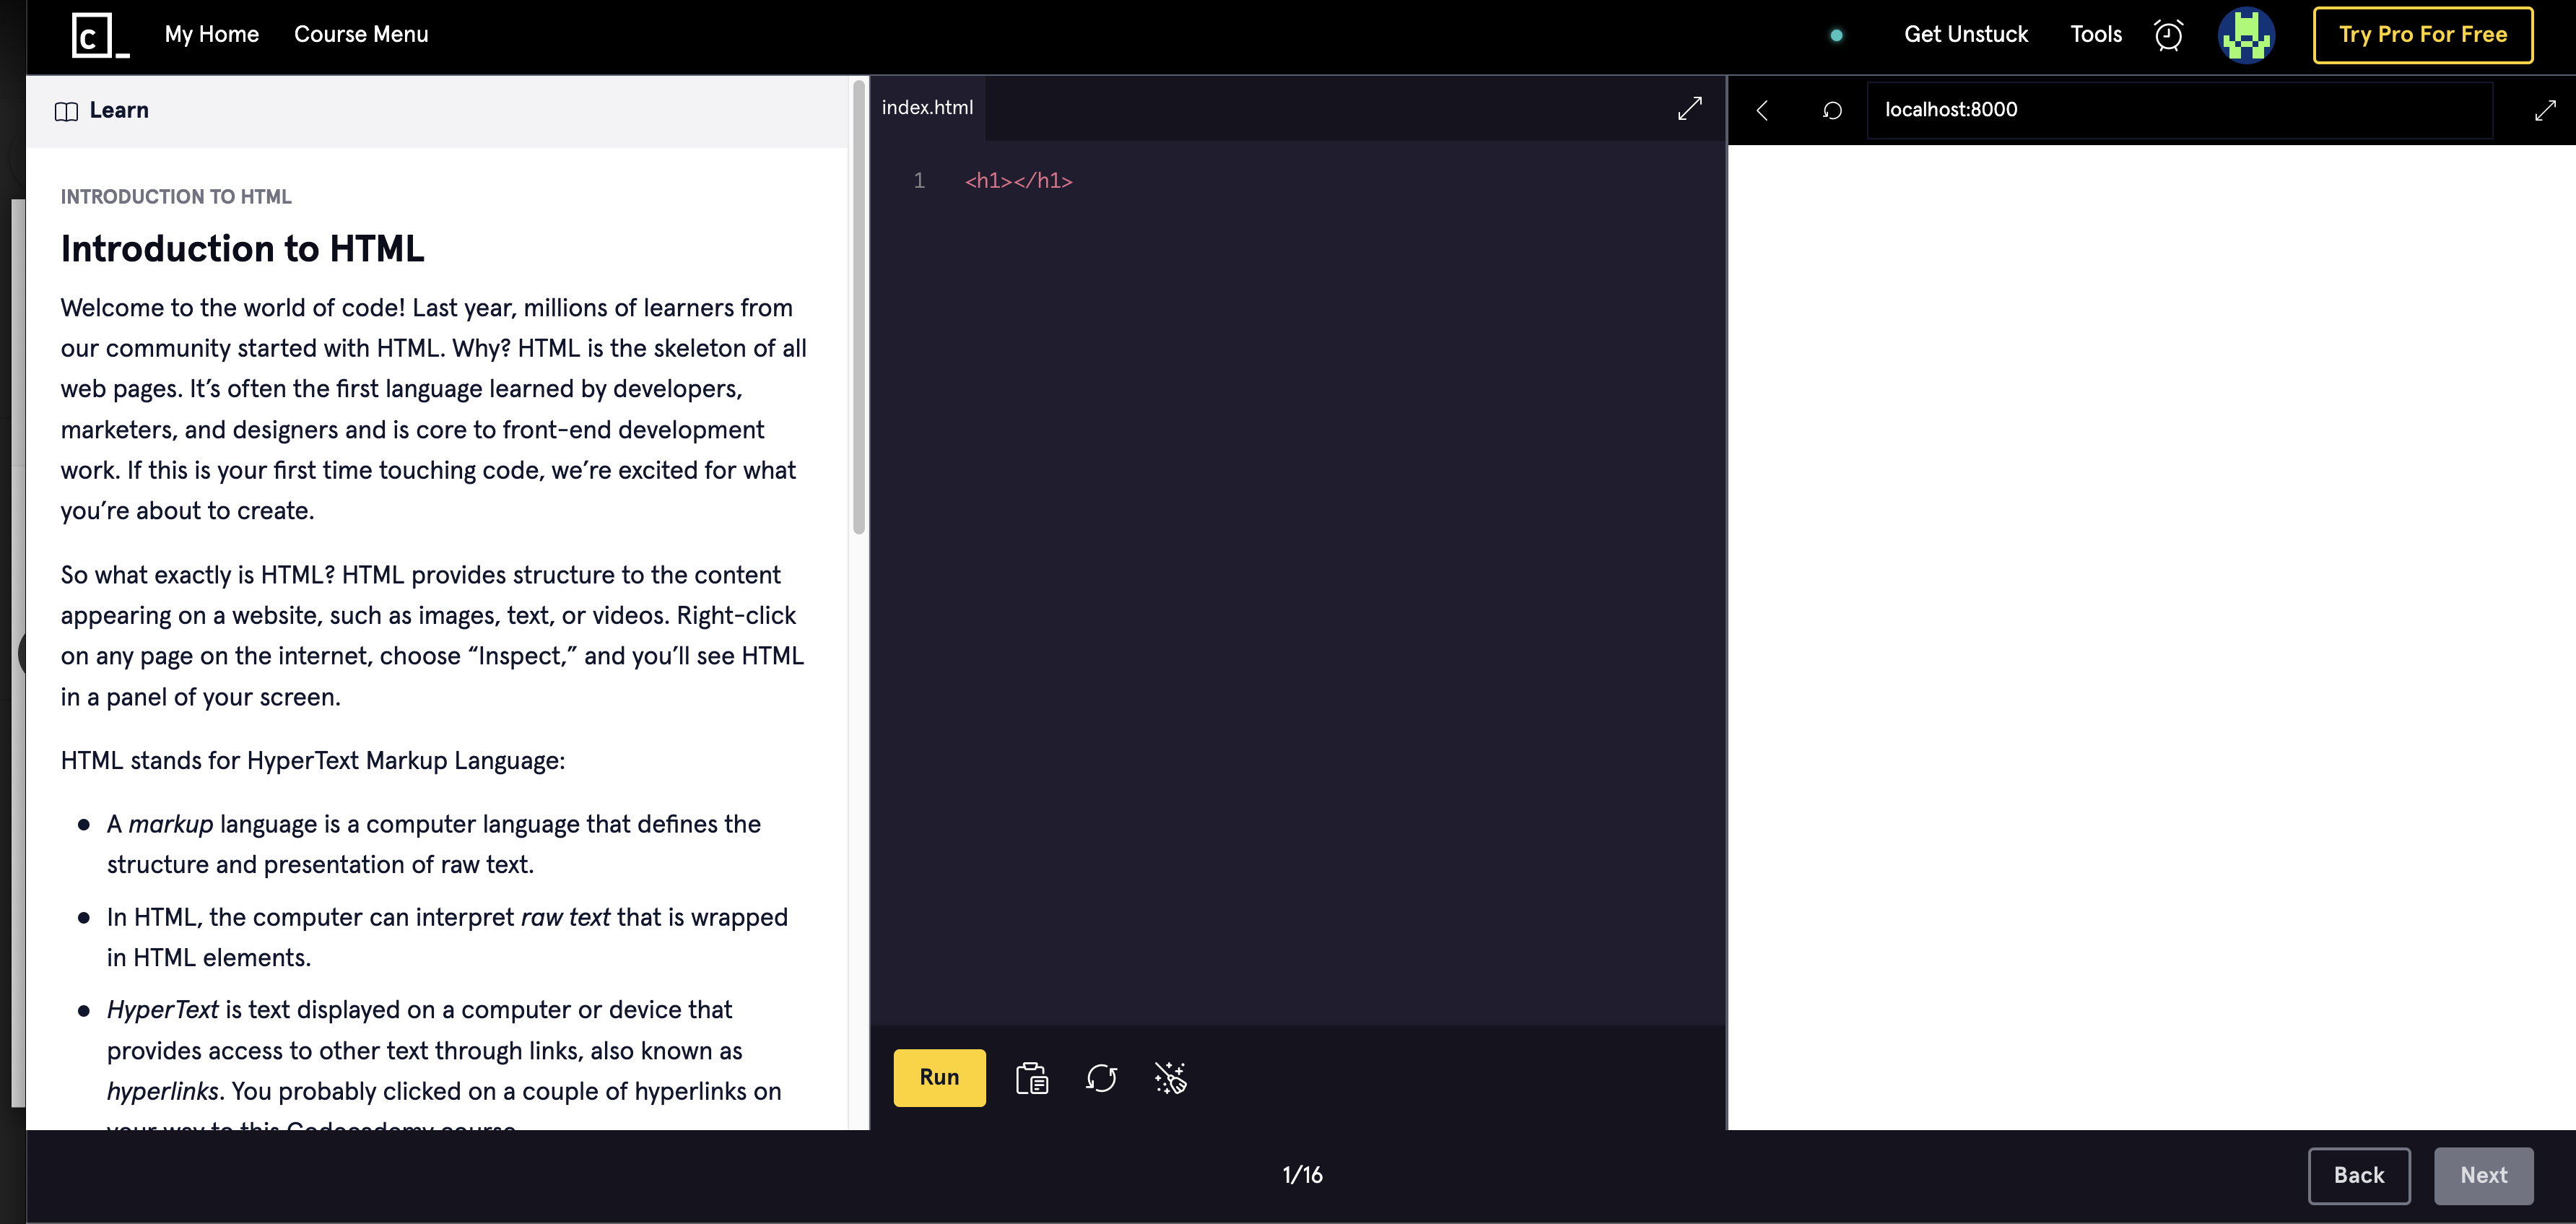This screenshot has height=1224, width=2576.
Task: Click the Back button
Action: tap(2358, 1175)
